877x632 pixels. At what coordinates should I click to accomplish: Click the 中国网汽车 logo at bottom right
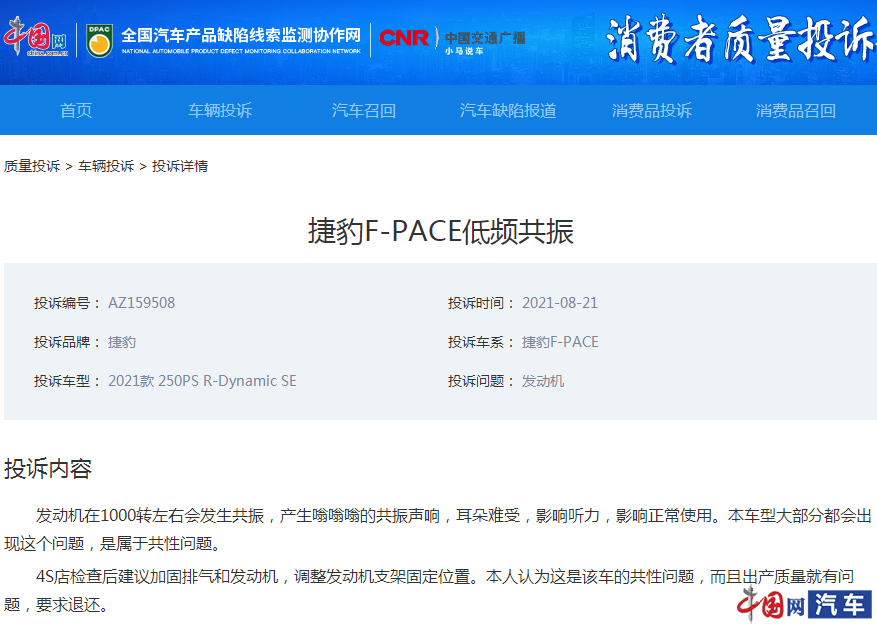click(x=804, y=604)
